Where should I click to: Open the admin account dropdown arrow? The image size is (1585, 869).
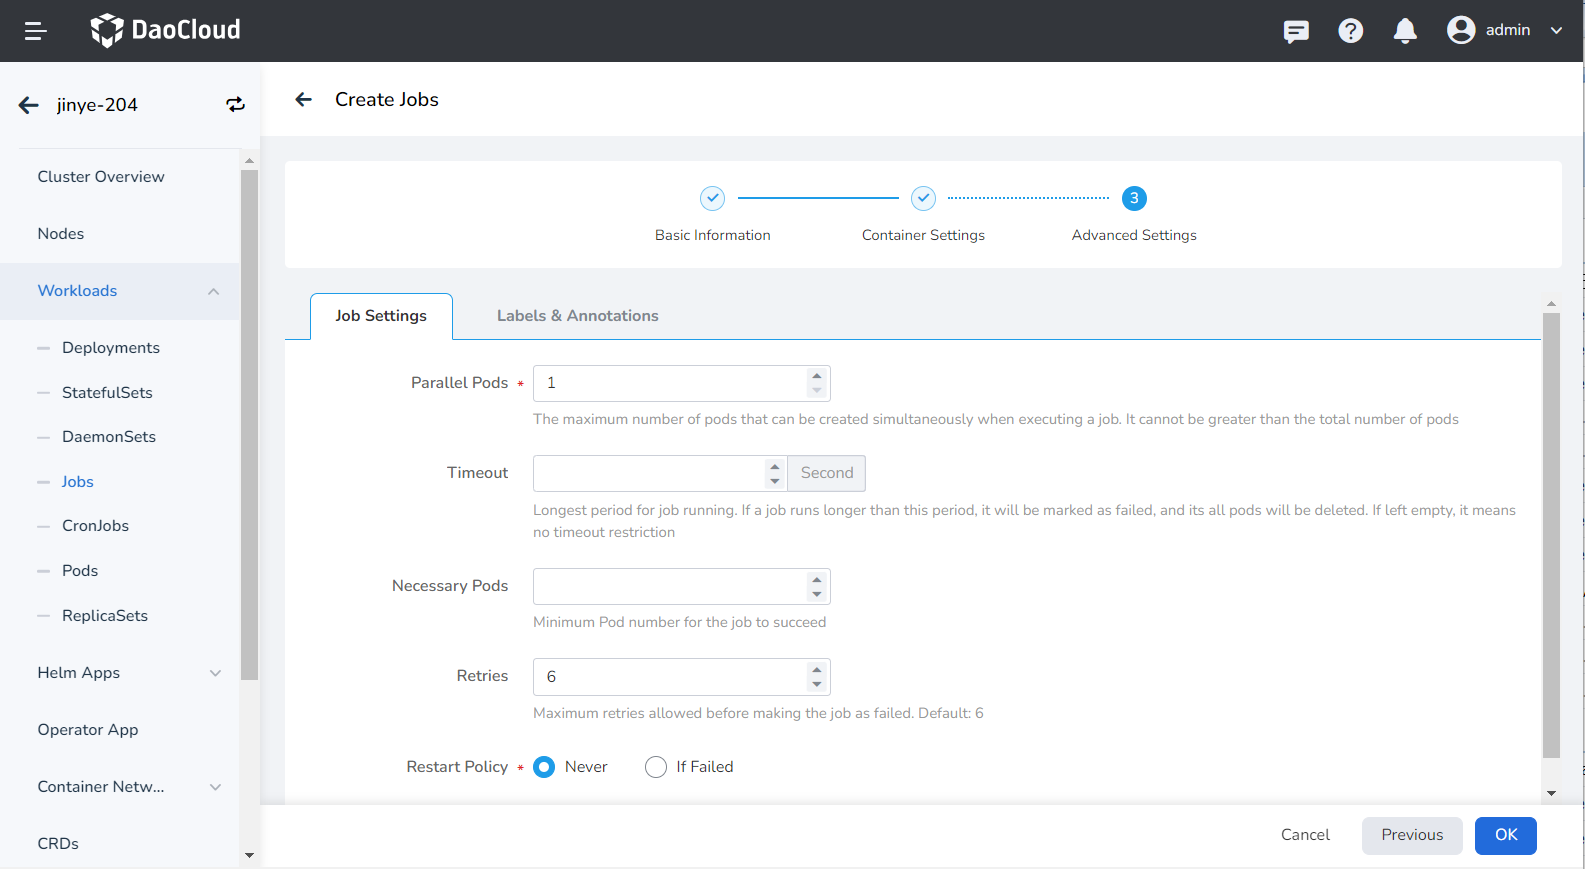pos(1556,31)
